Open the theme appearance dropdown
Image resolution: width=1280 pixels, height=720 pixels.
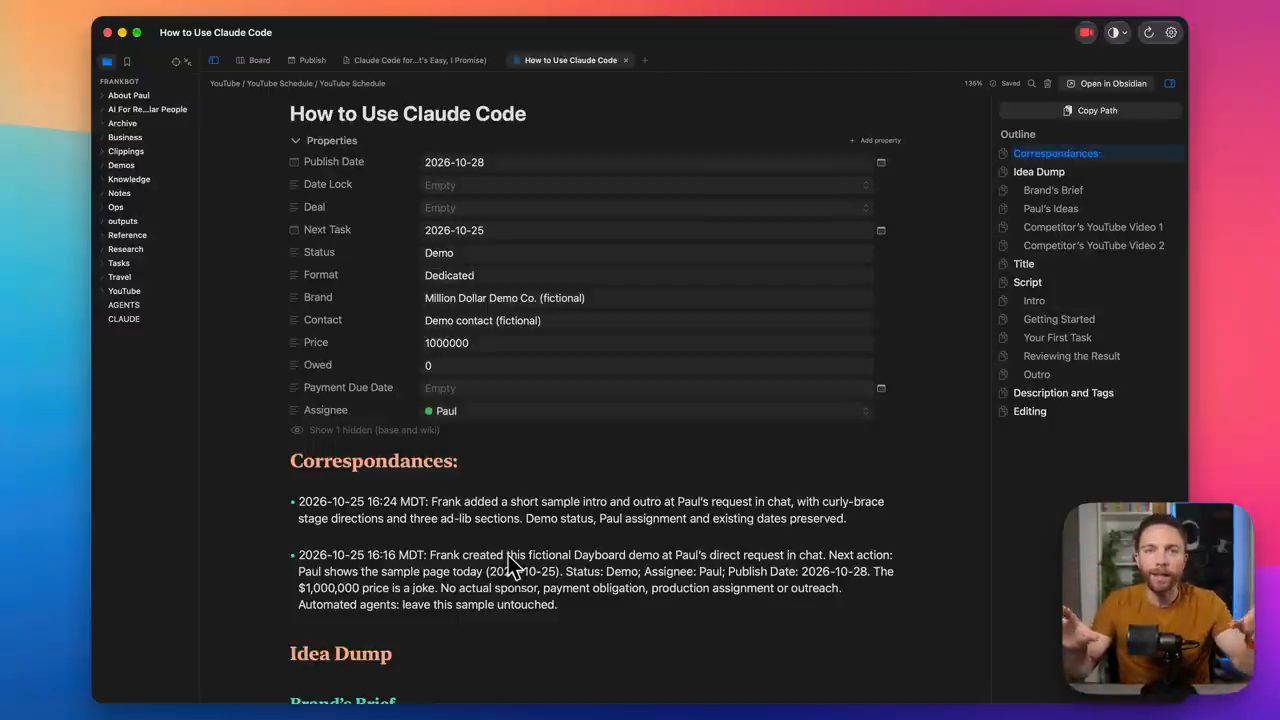(1117, 33)
